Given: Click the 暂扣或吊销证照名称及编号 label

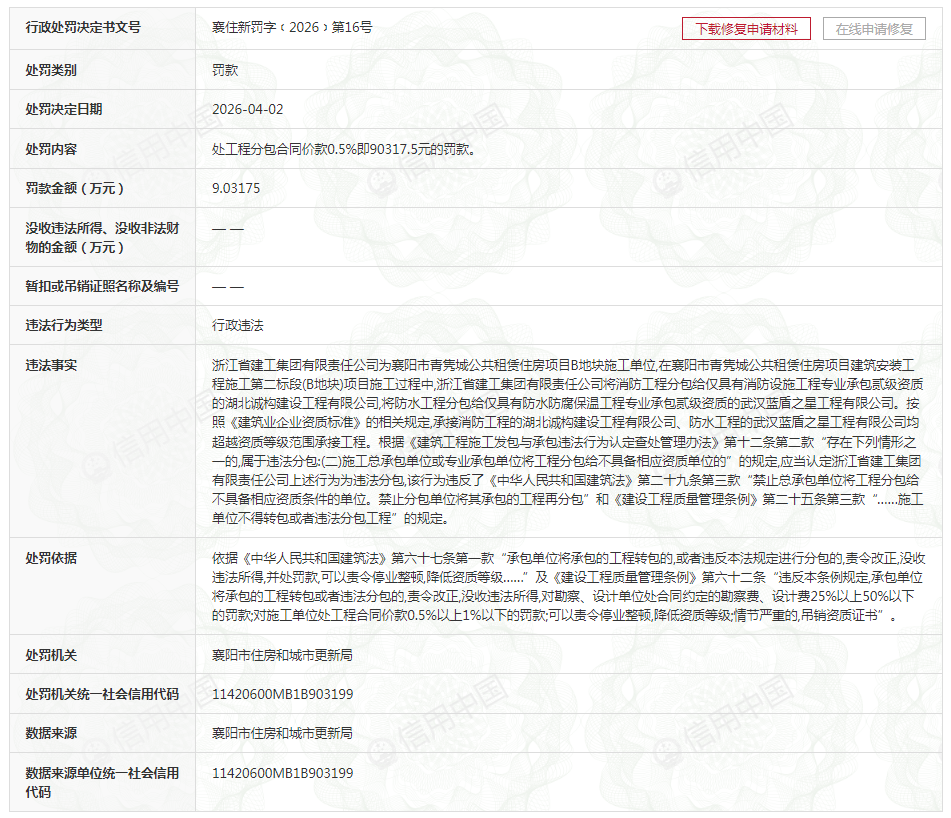Looking at the screenshot, I should pyautogui.click(x=102, y=286).
